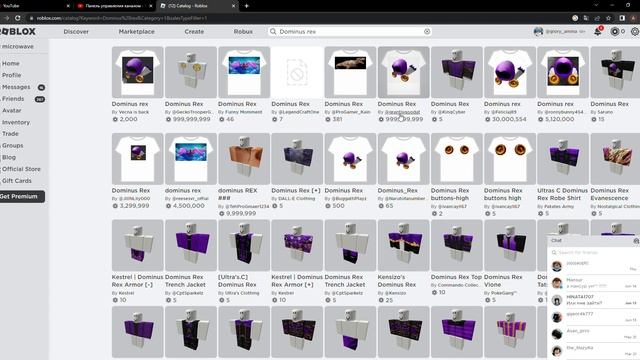640x360 pixels.
Task: Bookmark this page with the star icon
Action: coord(609,18)
